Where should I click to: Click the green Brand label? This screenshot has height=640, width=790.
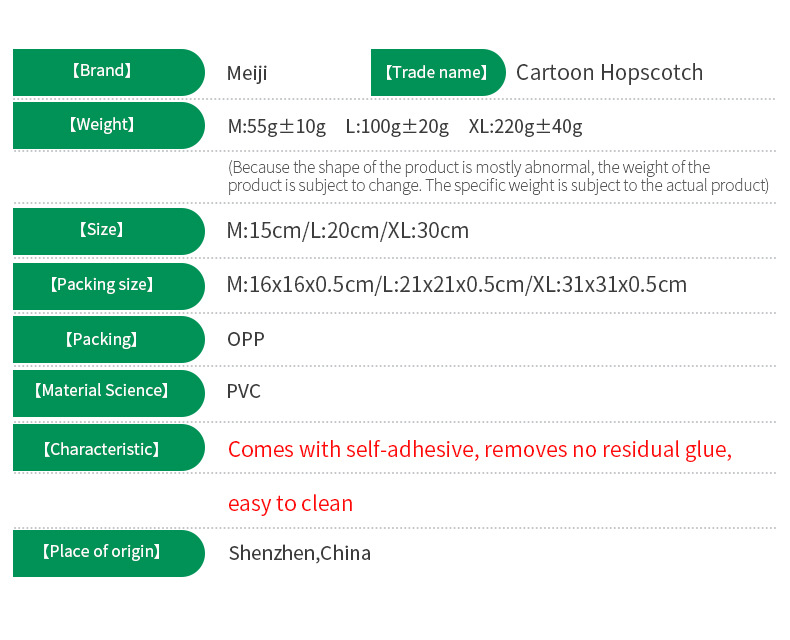tap(109, 72)
